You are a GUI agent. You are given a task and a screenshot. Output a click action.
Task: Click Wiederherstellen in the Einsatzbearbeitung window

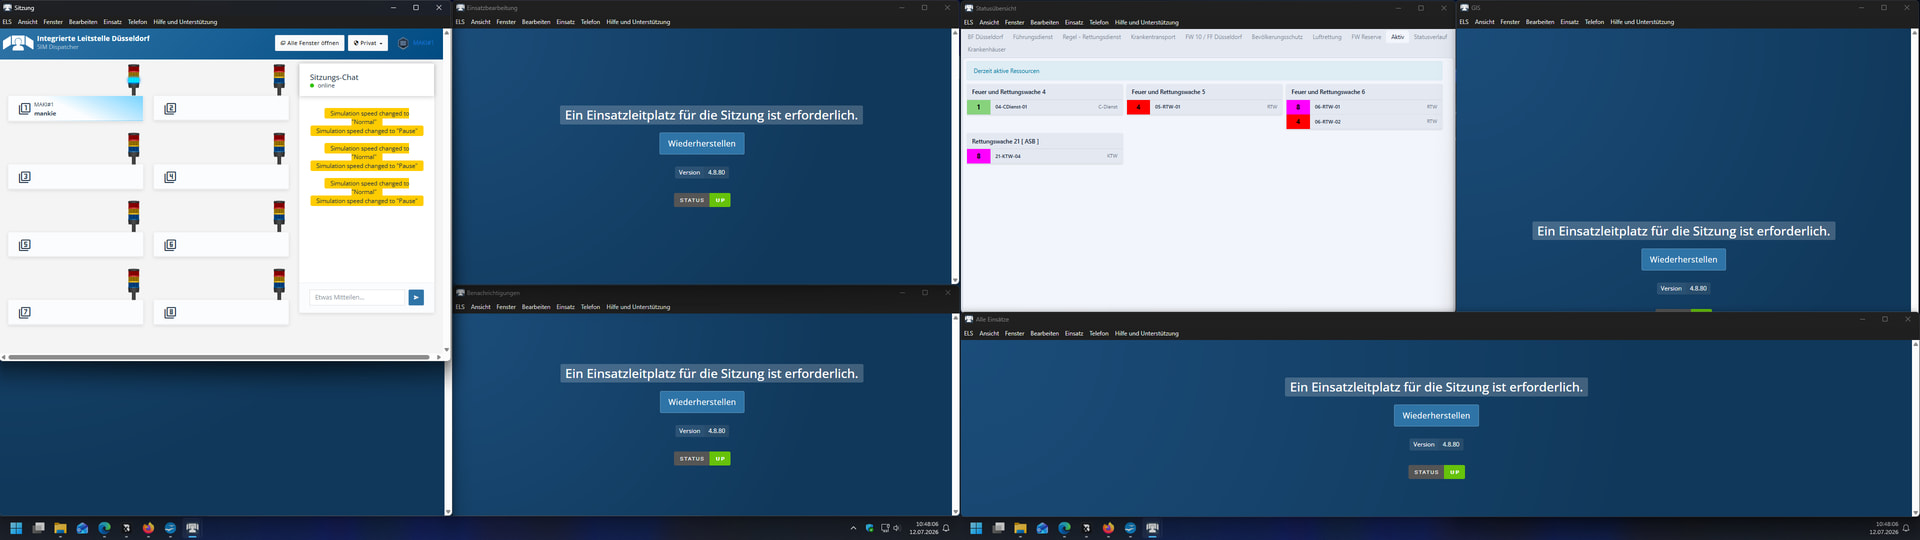[701, 144]
